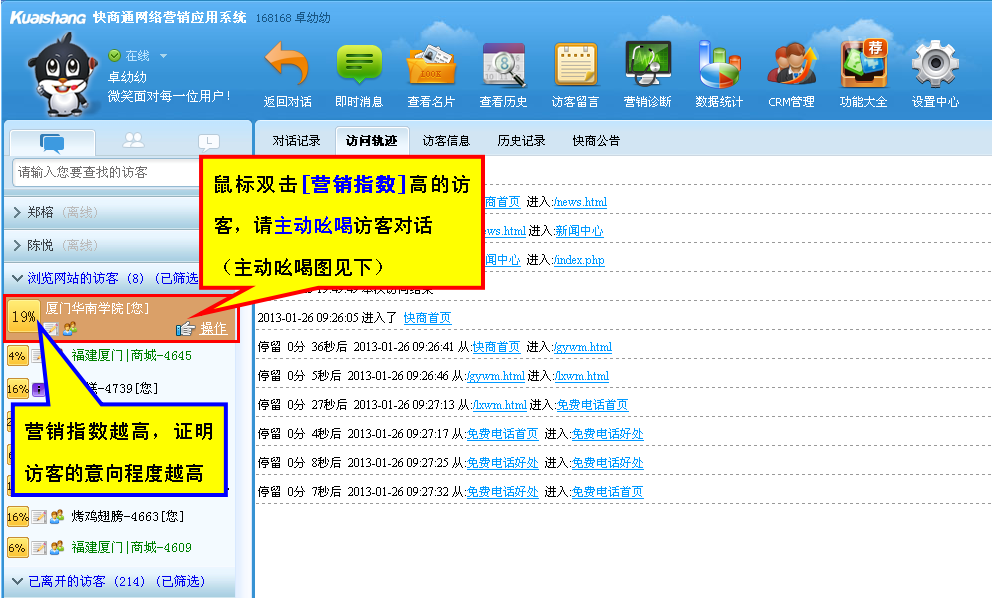Open 设置中心 settings gear icon
This screenshot has width=993, height=601.
pyautogui.click(x=935, y=67)
